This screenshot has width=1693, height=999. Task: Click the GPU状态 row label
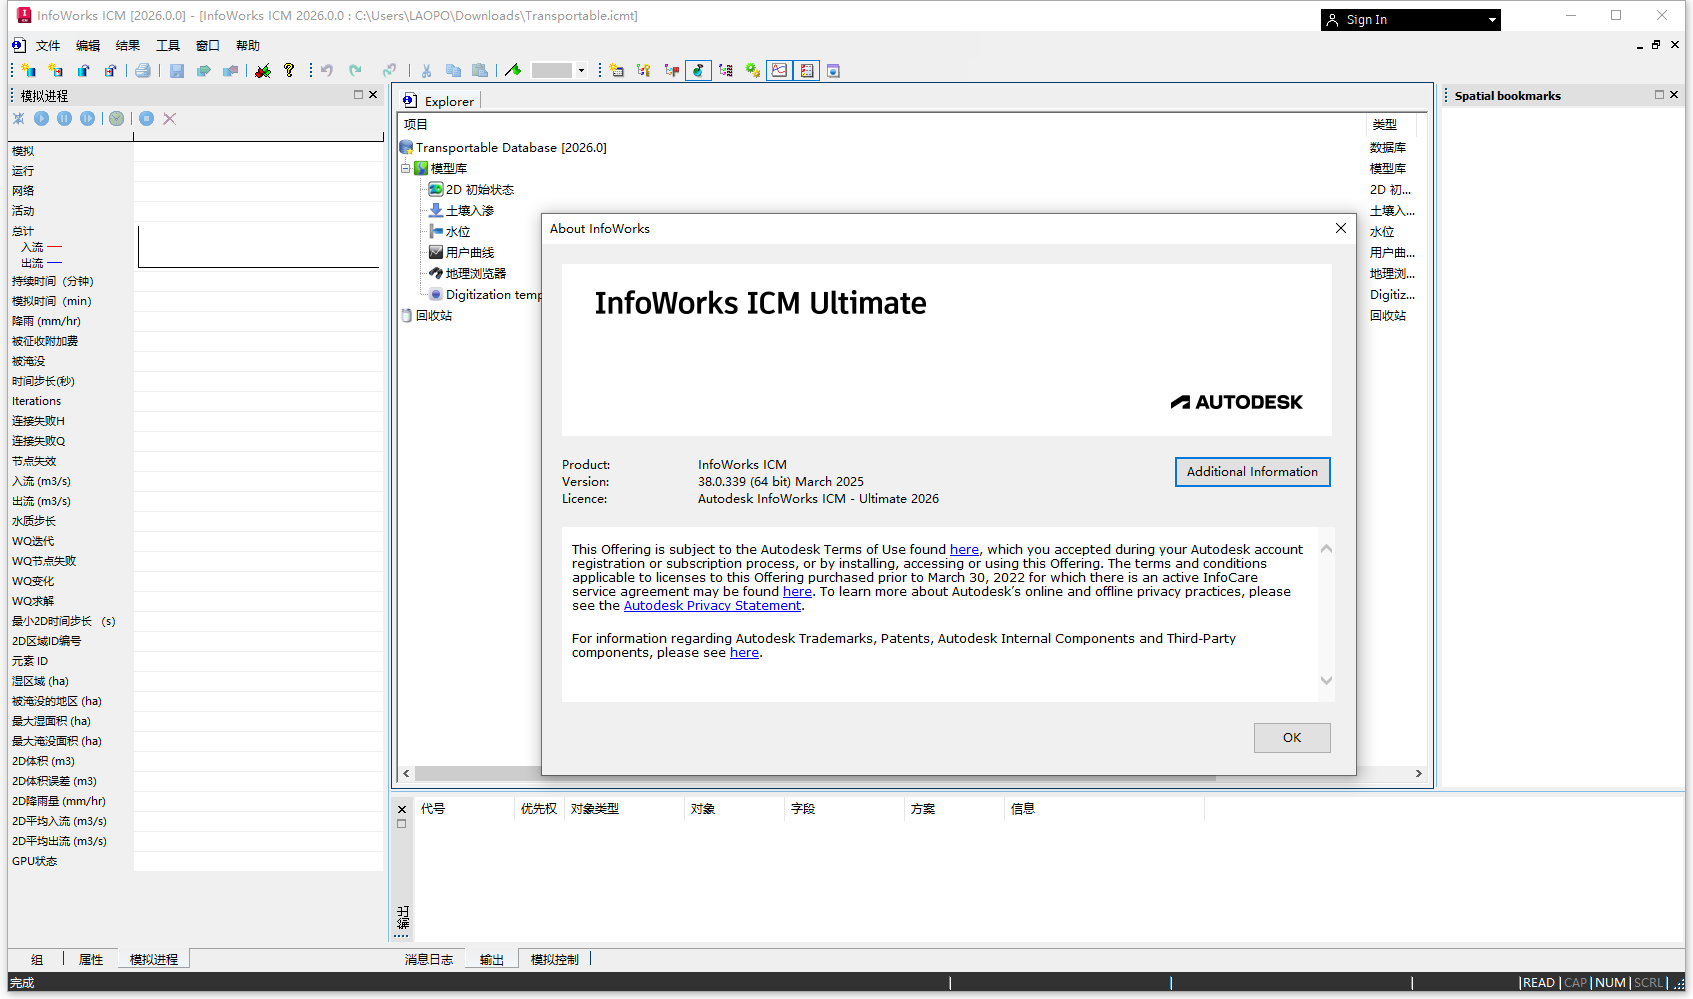[x=35, y=861]
